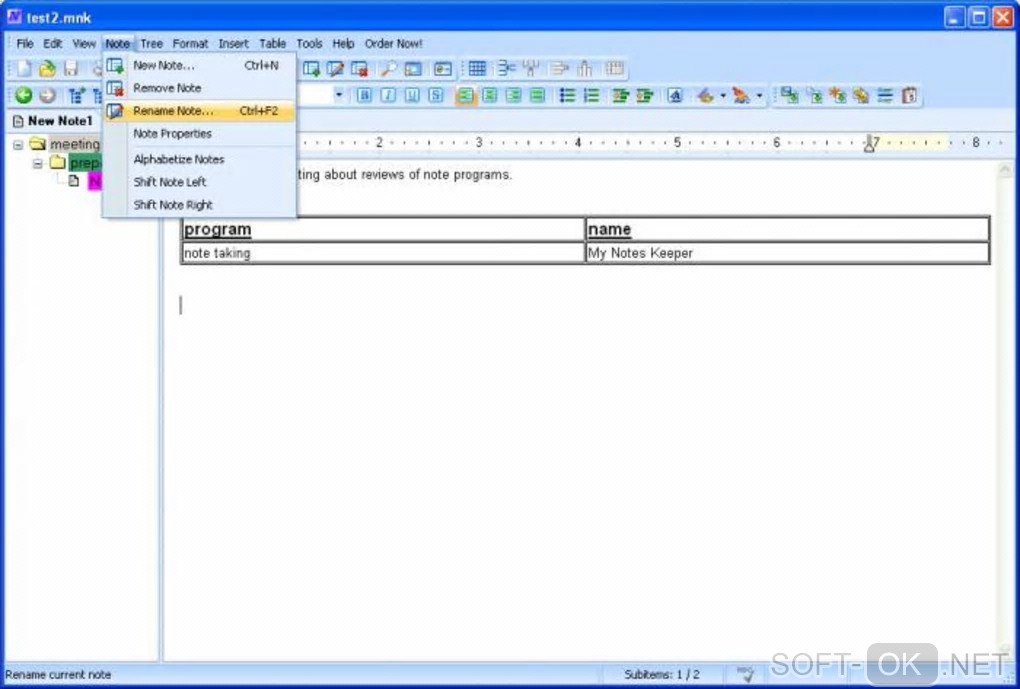Click the status bar tray icon near Subitems
The height and width of the screenshot is (689, 1020).
pyautogui.click(x=745, y=674)
